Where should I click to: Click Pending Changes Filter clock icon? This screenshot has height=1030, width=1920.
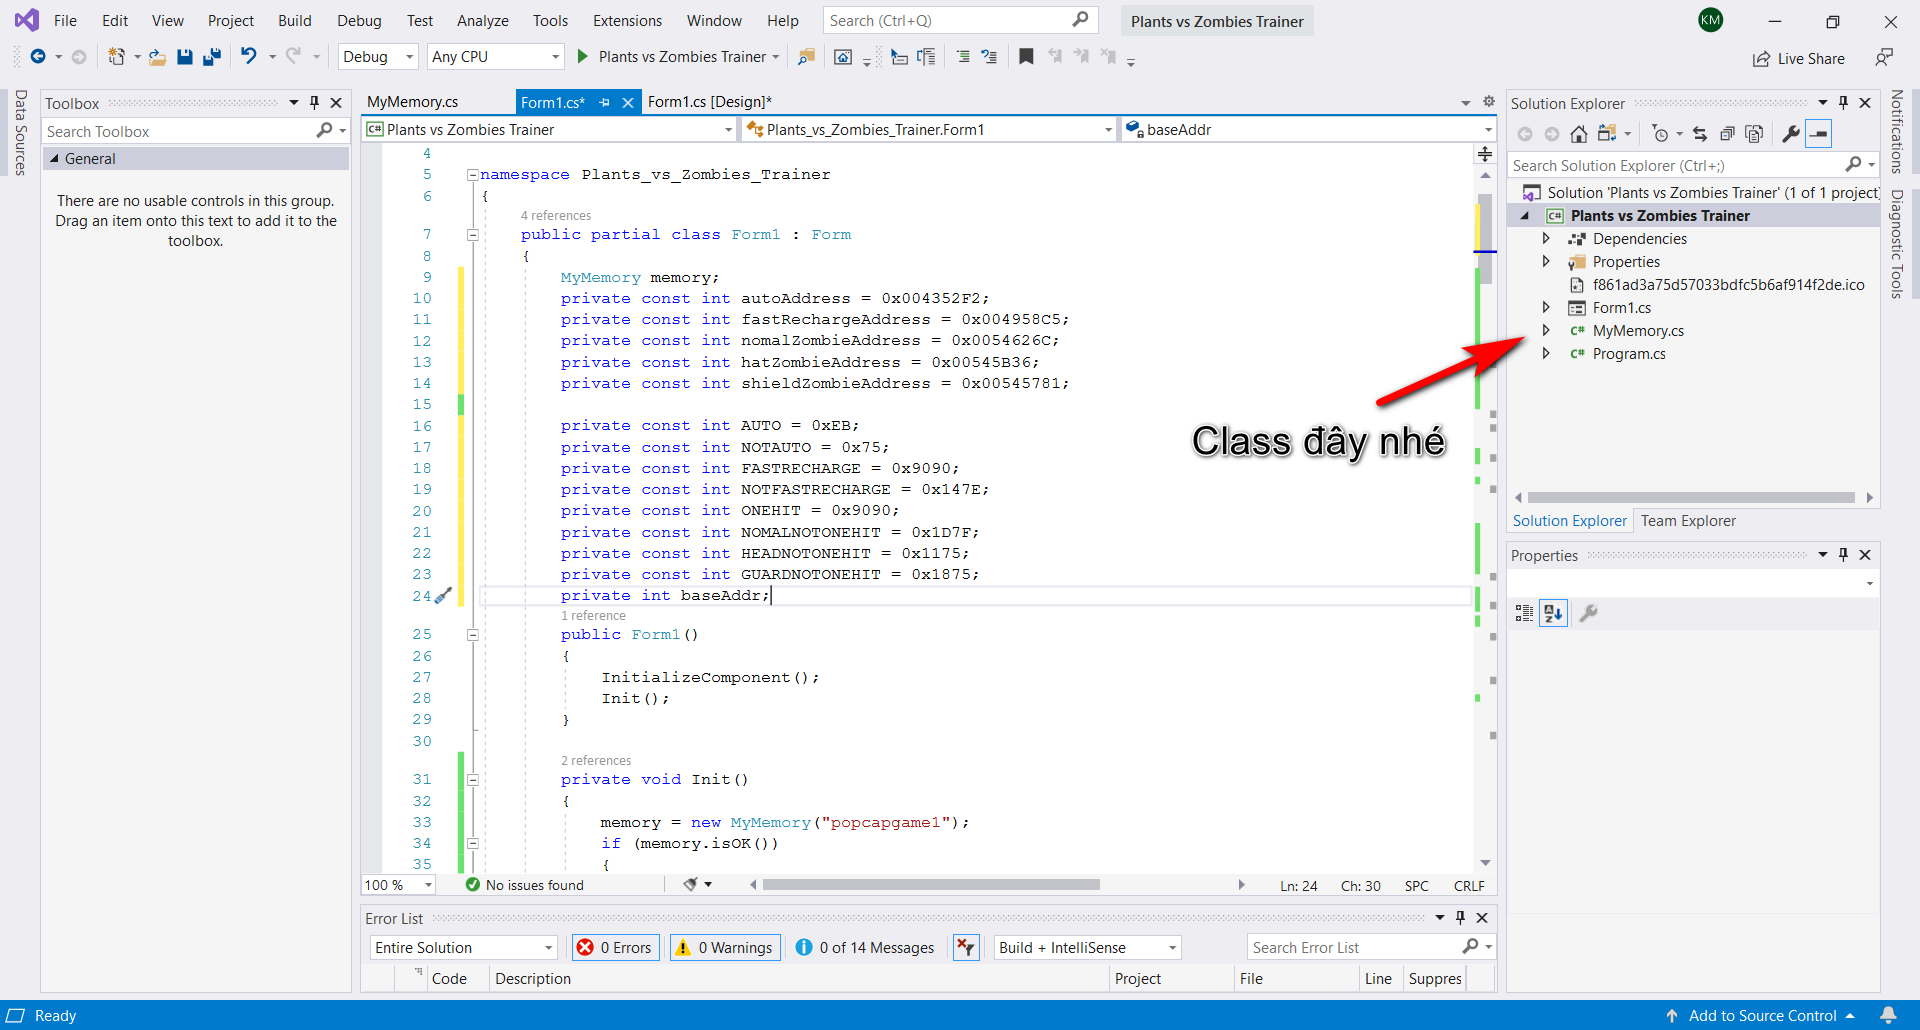(x=1661, y=134)
